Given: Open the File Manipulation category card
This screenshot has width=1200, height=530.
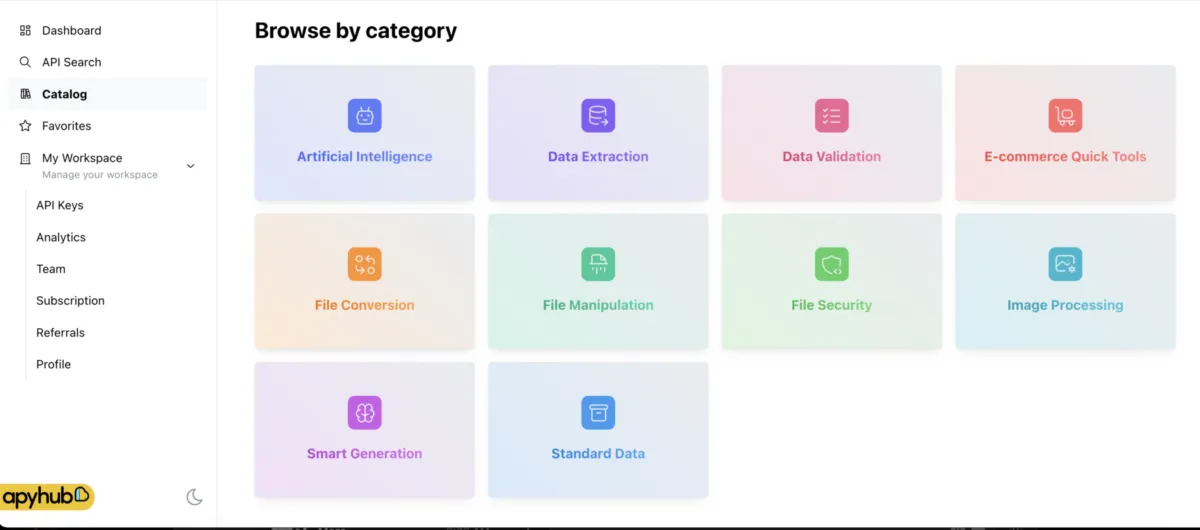Looking at the screenshot, I should (598, 282).
